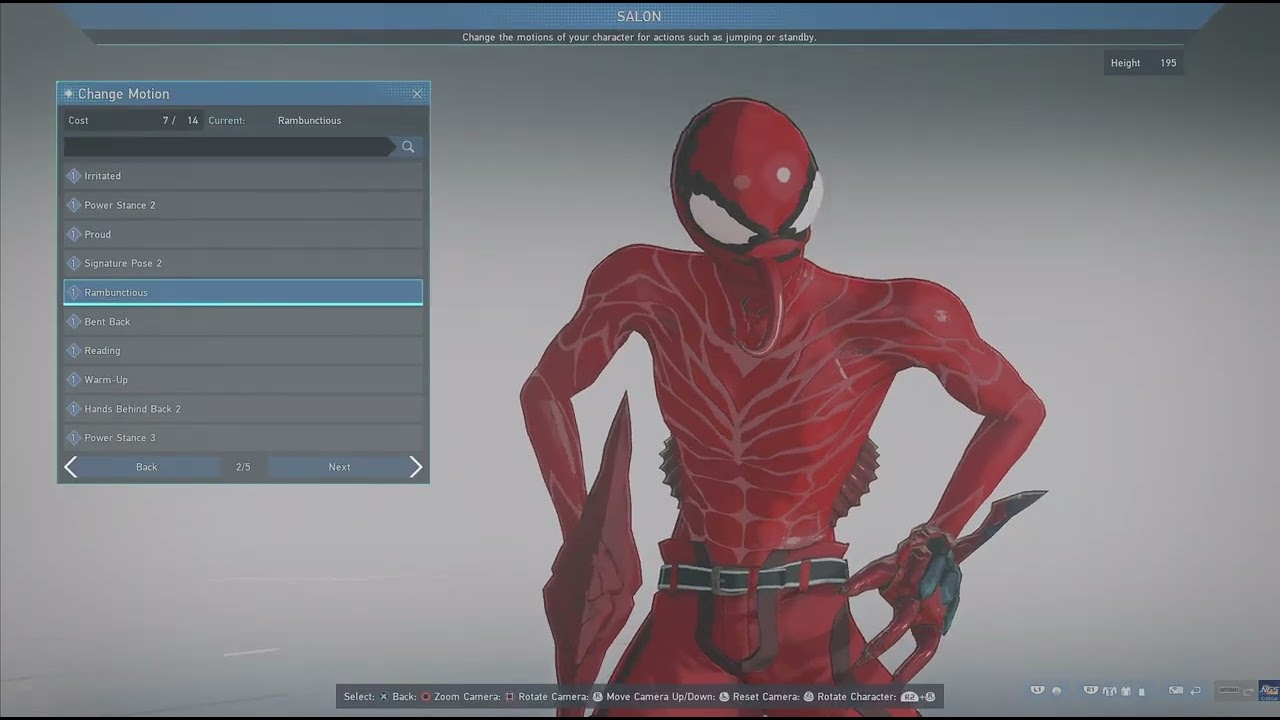
Task: Click the 2/5 page indicator
Action: pyautogui.click(x=243, y=467)
